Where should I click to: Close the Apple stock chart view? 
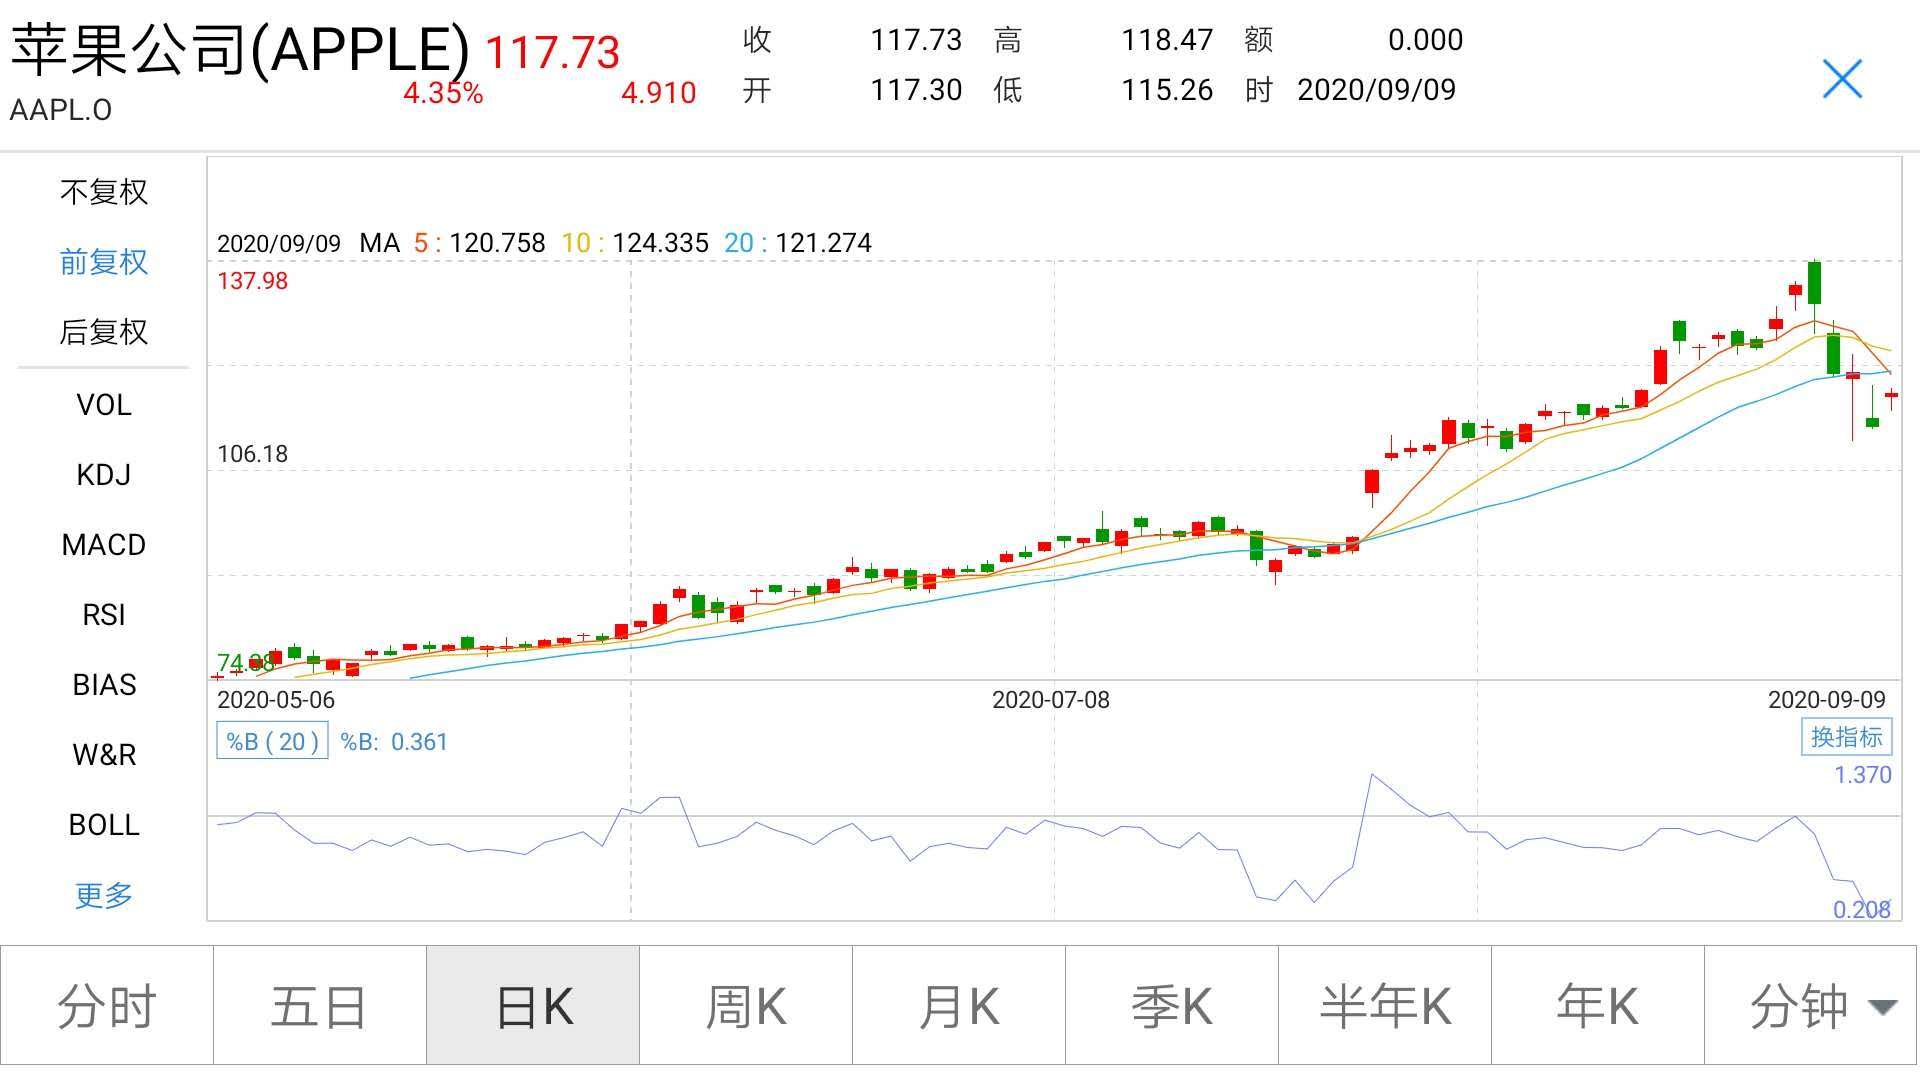click(1842, 79)
